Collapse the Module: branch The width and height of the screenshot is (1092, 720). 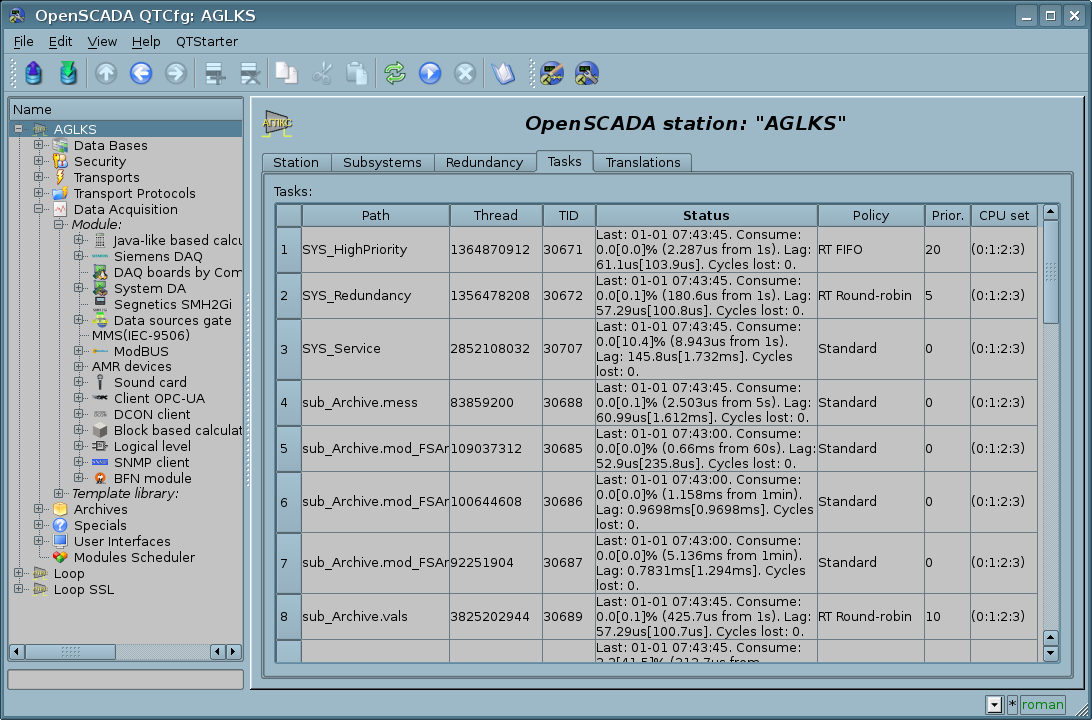click(x=59, y=225)
